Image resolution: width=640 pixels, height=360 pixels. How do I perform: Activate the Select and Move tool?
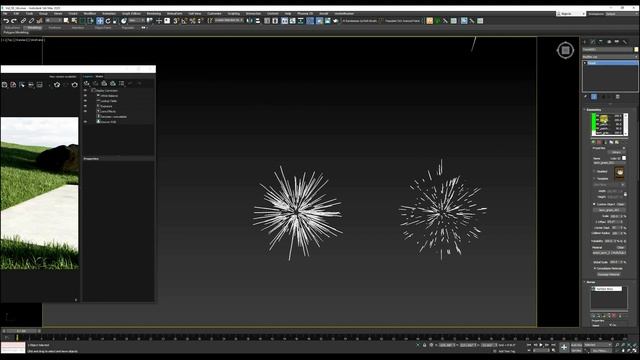pos(100,21)
